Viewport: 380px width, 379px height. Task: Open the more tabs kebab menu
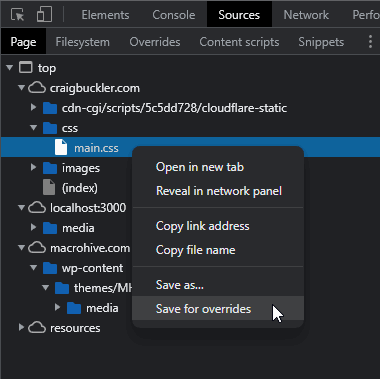pos(370,42)
